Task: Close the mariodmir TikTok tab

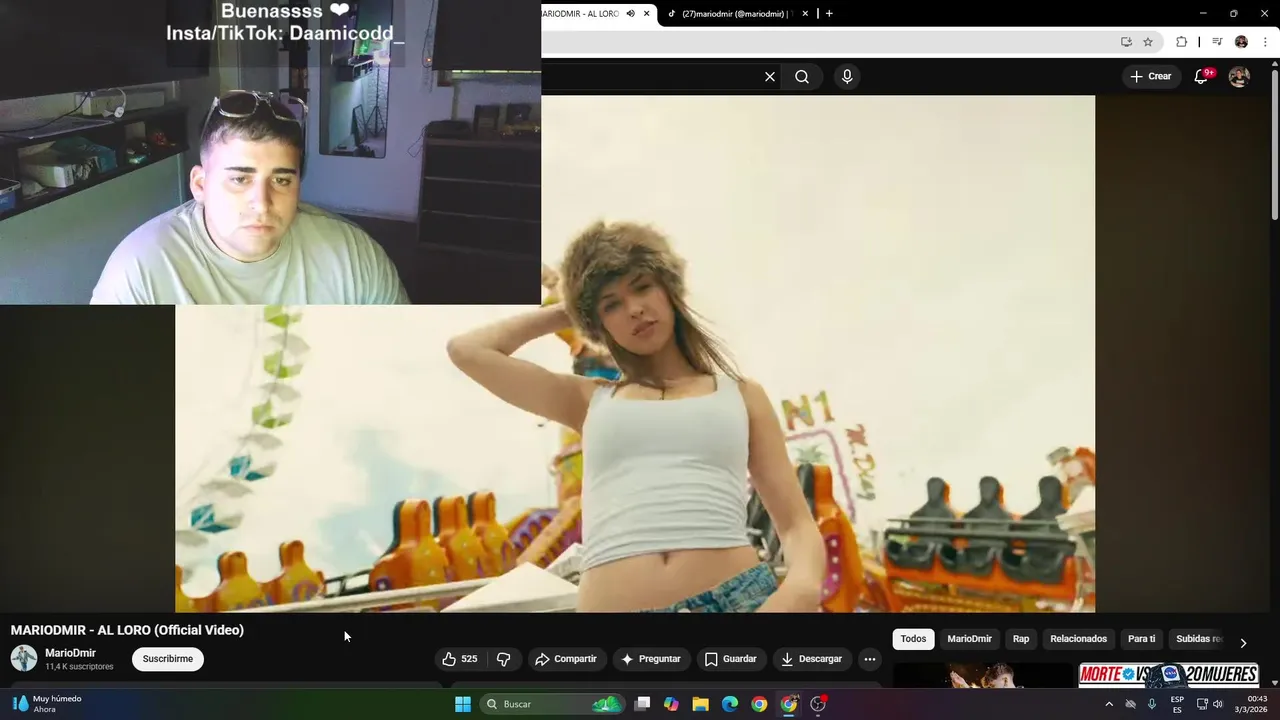Action: click(805, 14)
